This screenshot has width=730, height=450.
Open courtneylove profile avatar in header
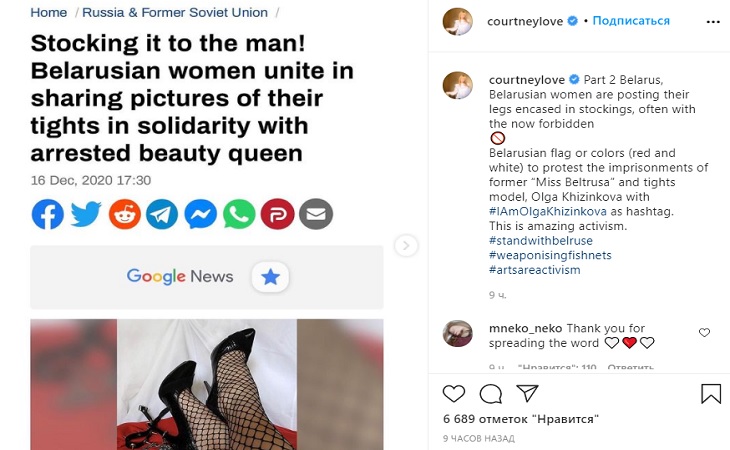(x=459, y=20)
